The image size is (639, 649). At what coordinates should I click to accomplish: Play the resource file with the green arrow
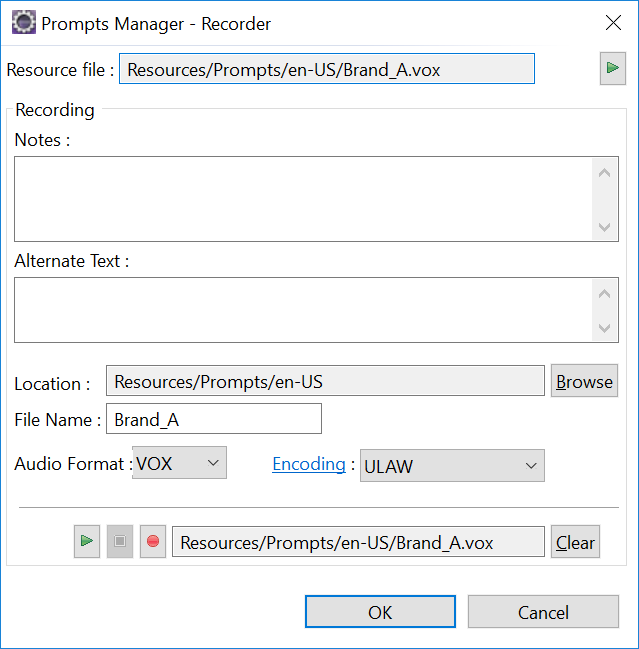coord(613,68)
